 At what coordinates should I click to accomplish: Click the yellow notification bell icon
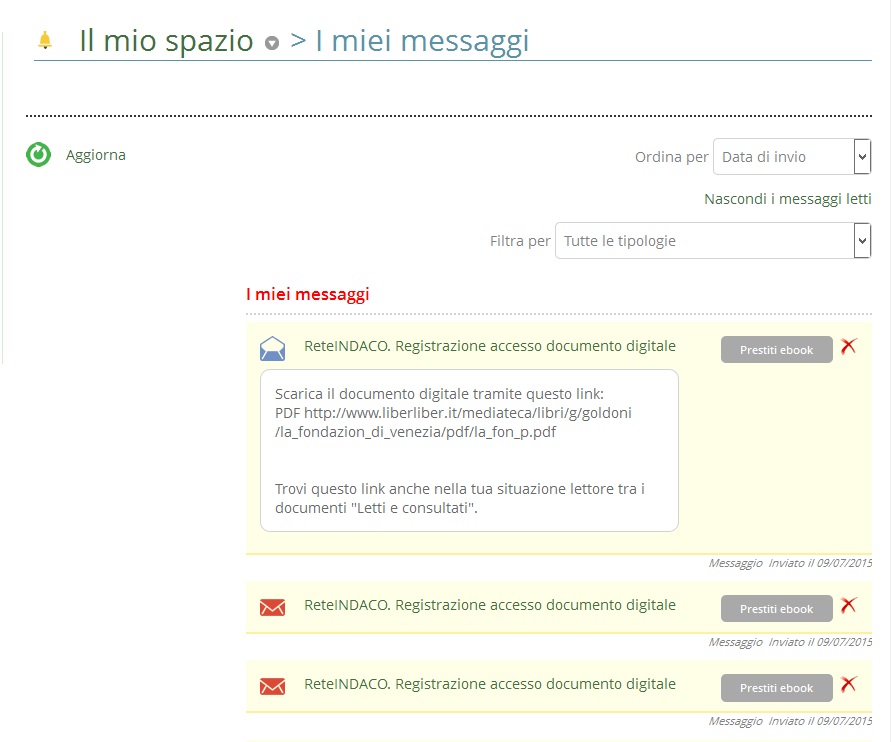coord(44,40)
